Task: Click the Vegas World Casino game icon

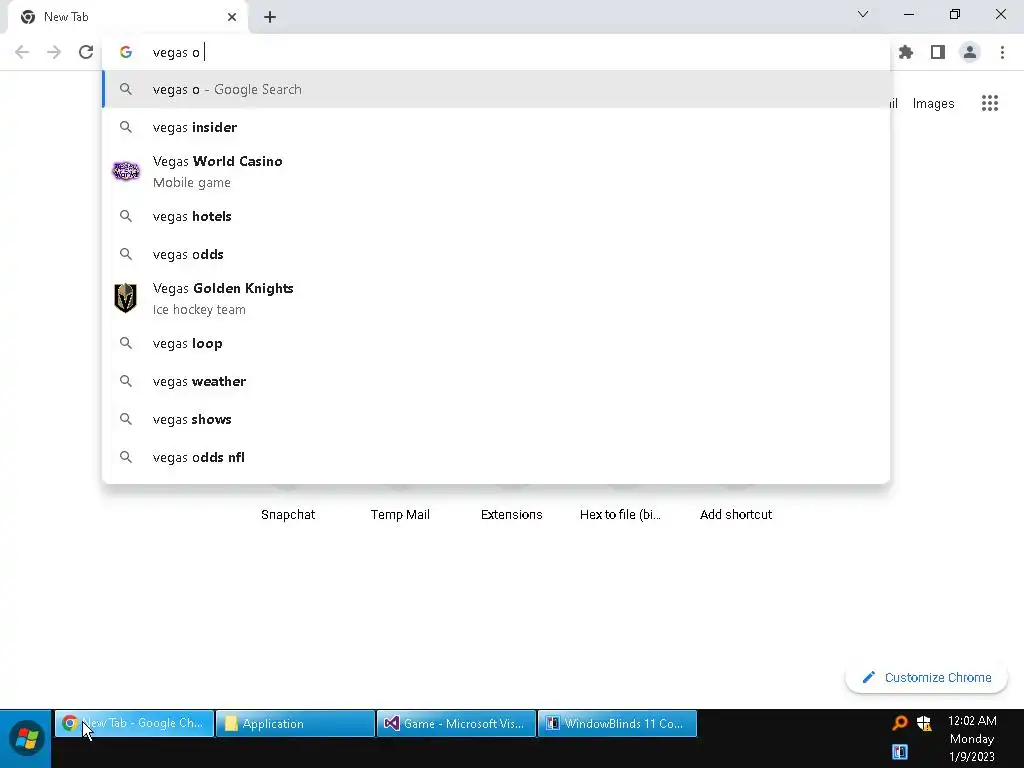Action: (x=126, y=171)
